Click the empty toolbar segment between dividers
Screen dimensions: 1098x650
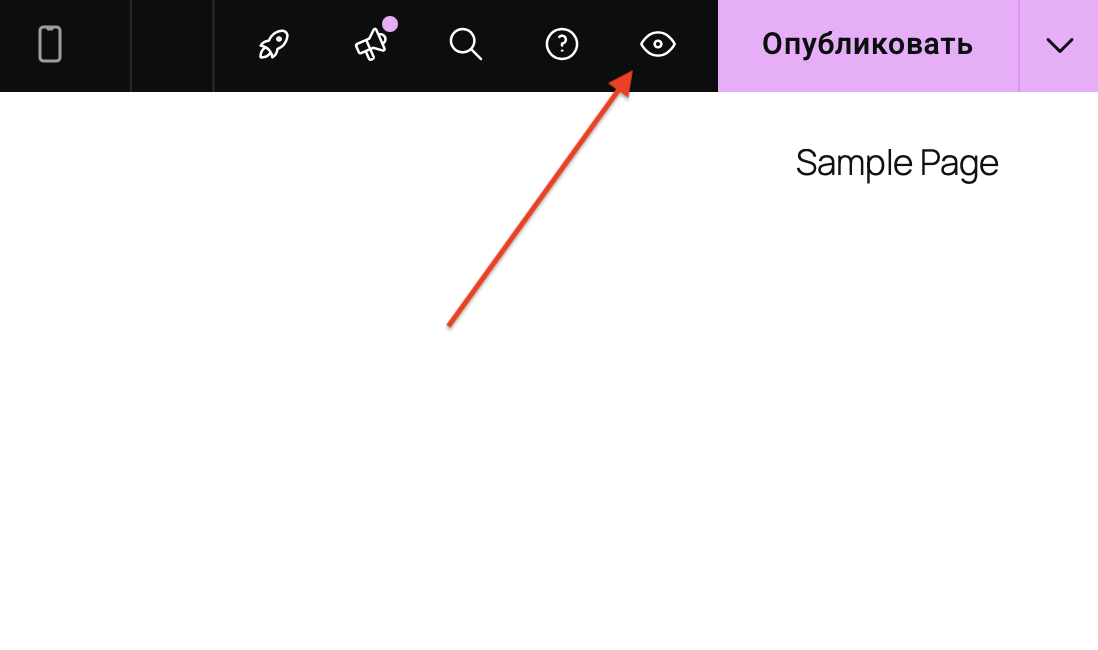point(172,46)
